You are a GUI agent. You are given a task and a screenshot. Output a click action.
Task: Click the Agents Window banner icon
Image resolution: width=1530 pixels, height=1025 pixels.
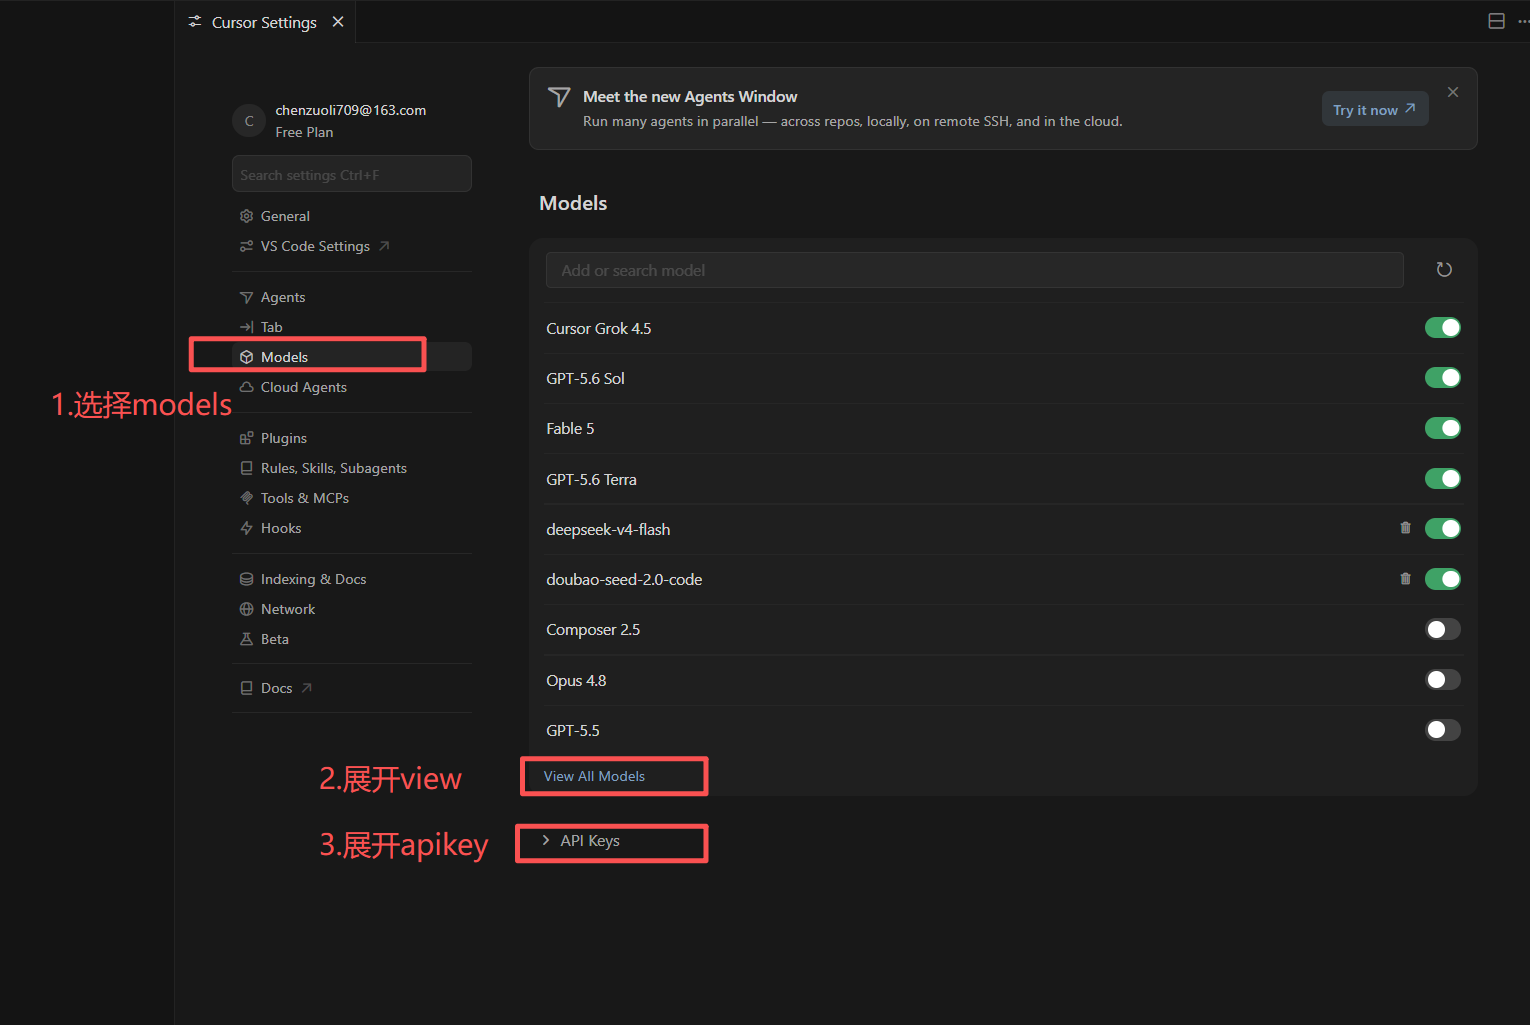[559, 97]
